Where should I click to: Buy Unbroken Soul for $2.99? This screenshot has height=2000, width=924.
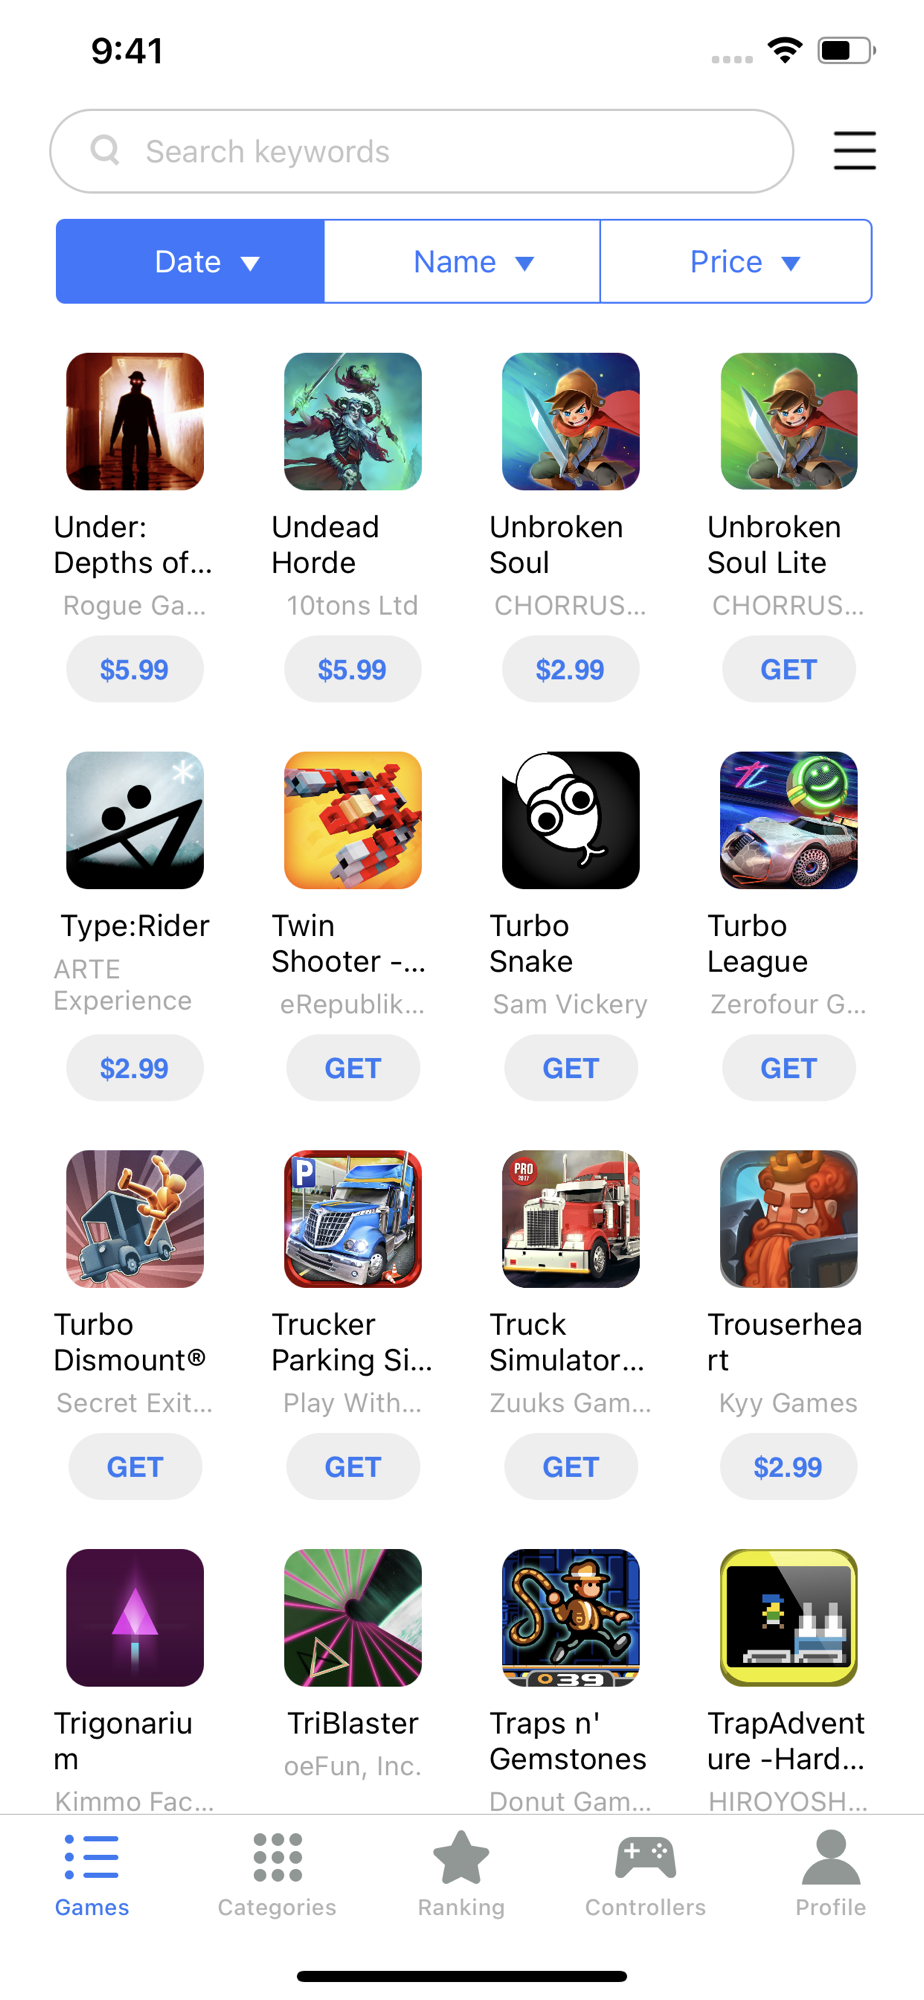pyautogui.click(x=570, y=669)
